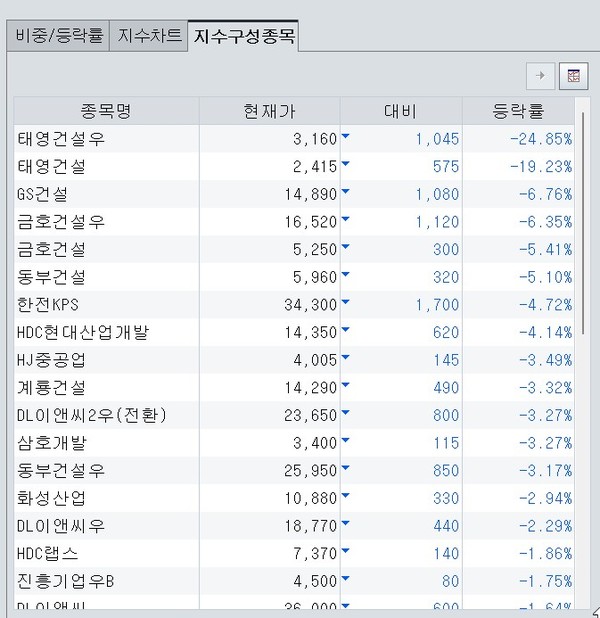
Task: Sort by the 등락률 column header
Action: click(518, 110)
